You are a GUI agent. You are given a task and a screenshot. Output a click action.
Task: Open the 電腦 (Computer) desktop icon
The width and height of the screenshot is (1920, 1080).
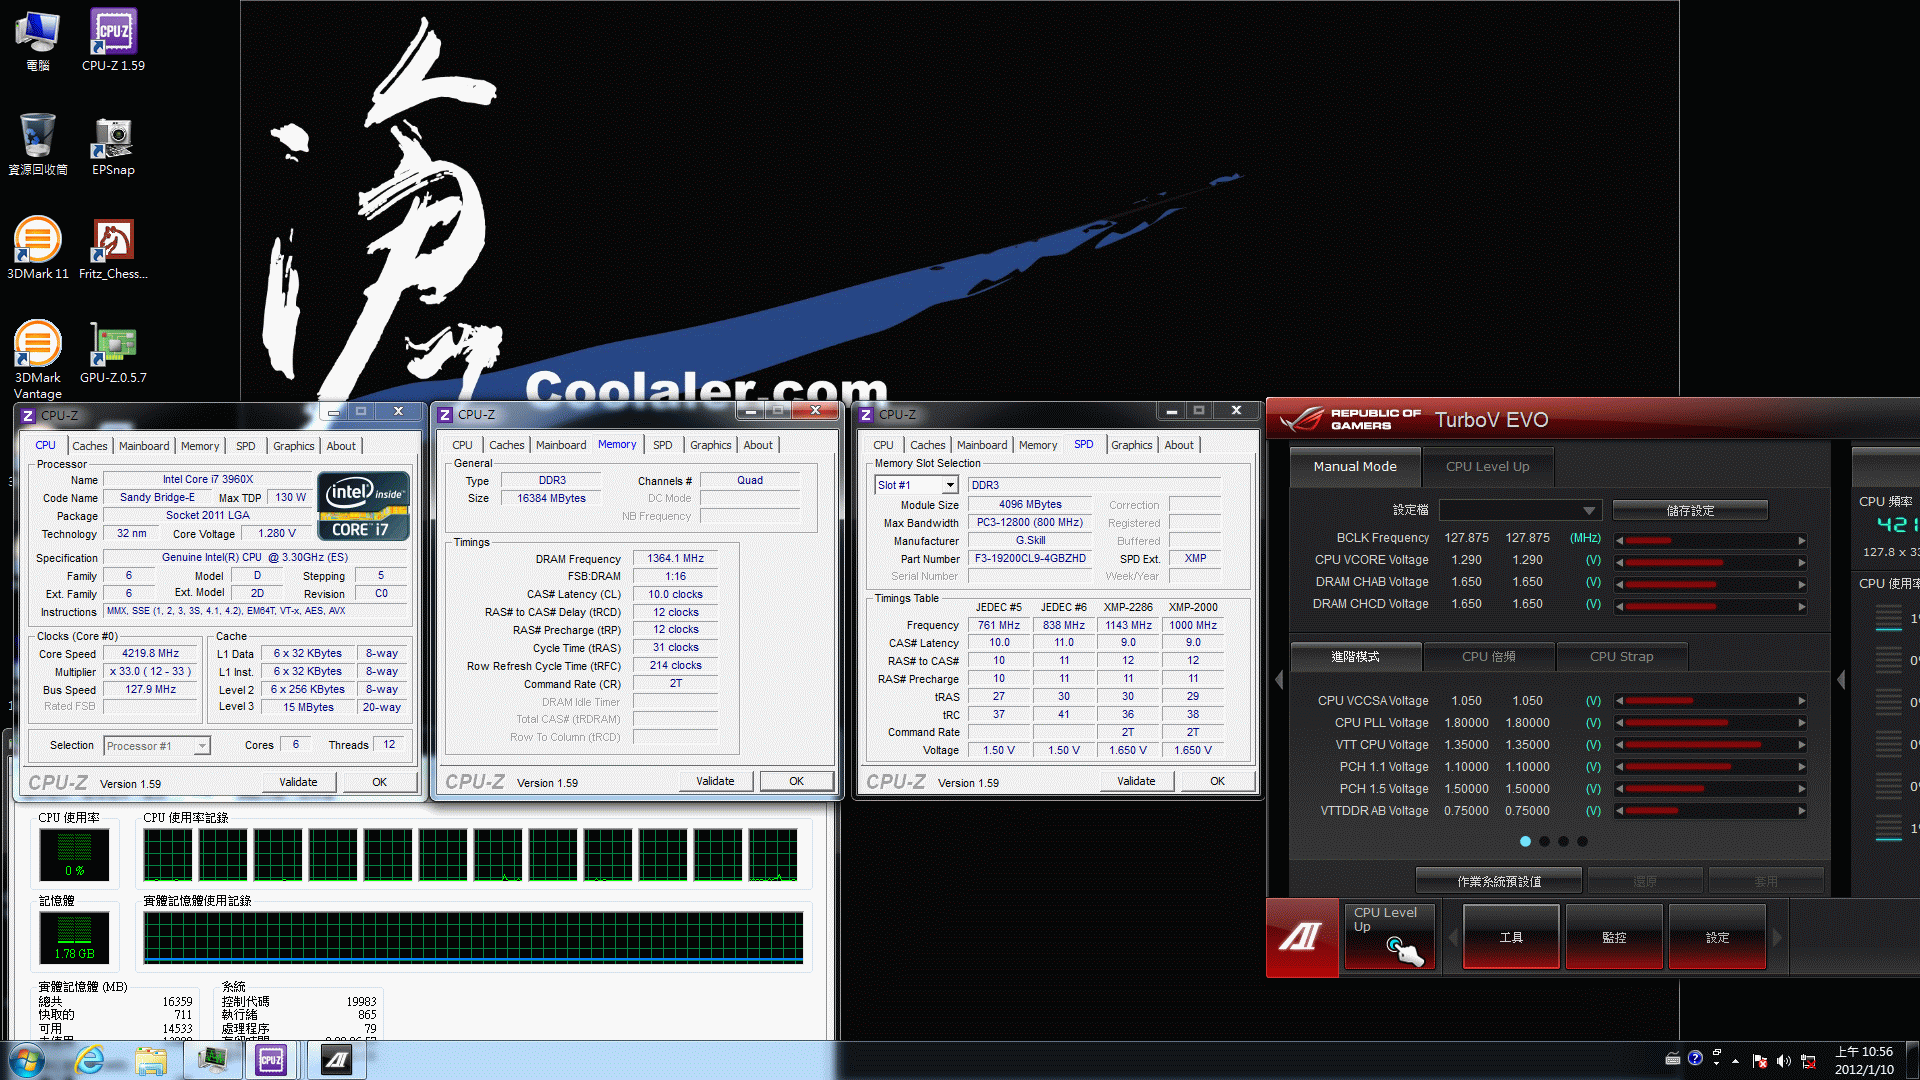pos(38,40)
